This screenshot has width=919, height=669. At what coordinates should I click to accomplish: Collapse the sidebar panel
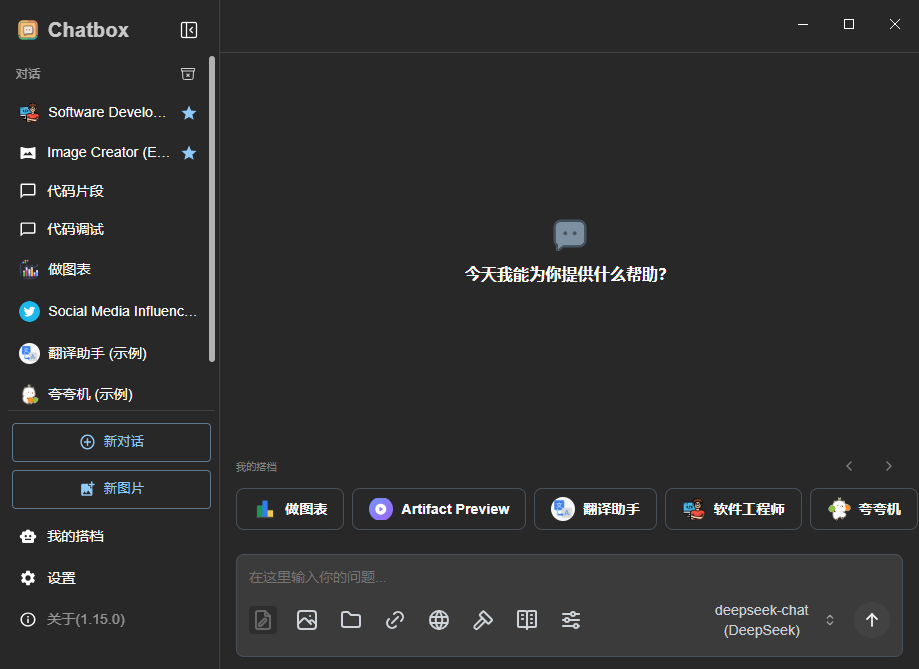[x=189, y=30]
